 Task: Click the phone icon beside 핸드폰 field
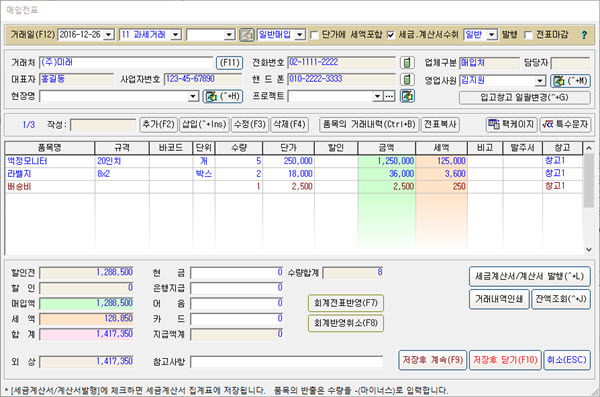click(407, 79)
